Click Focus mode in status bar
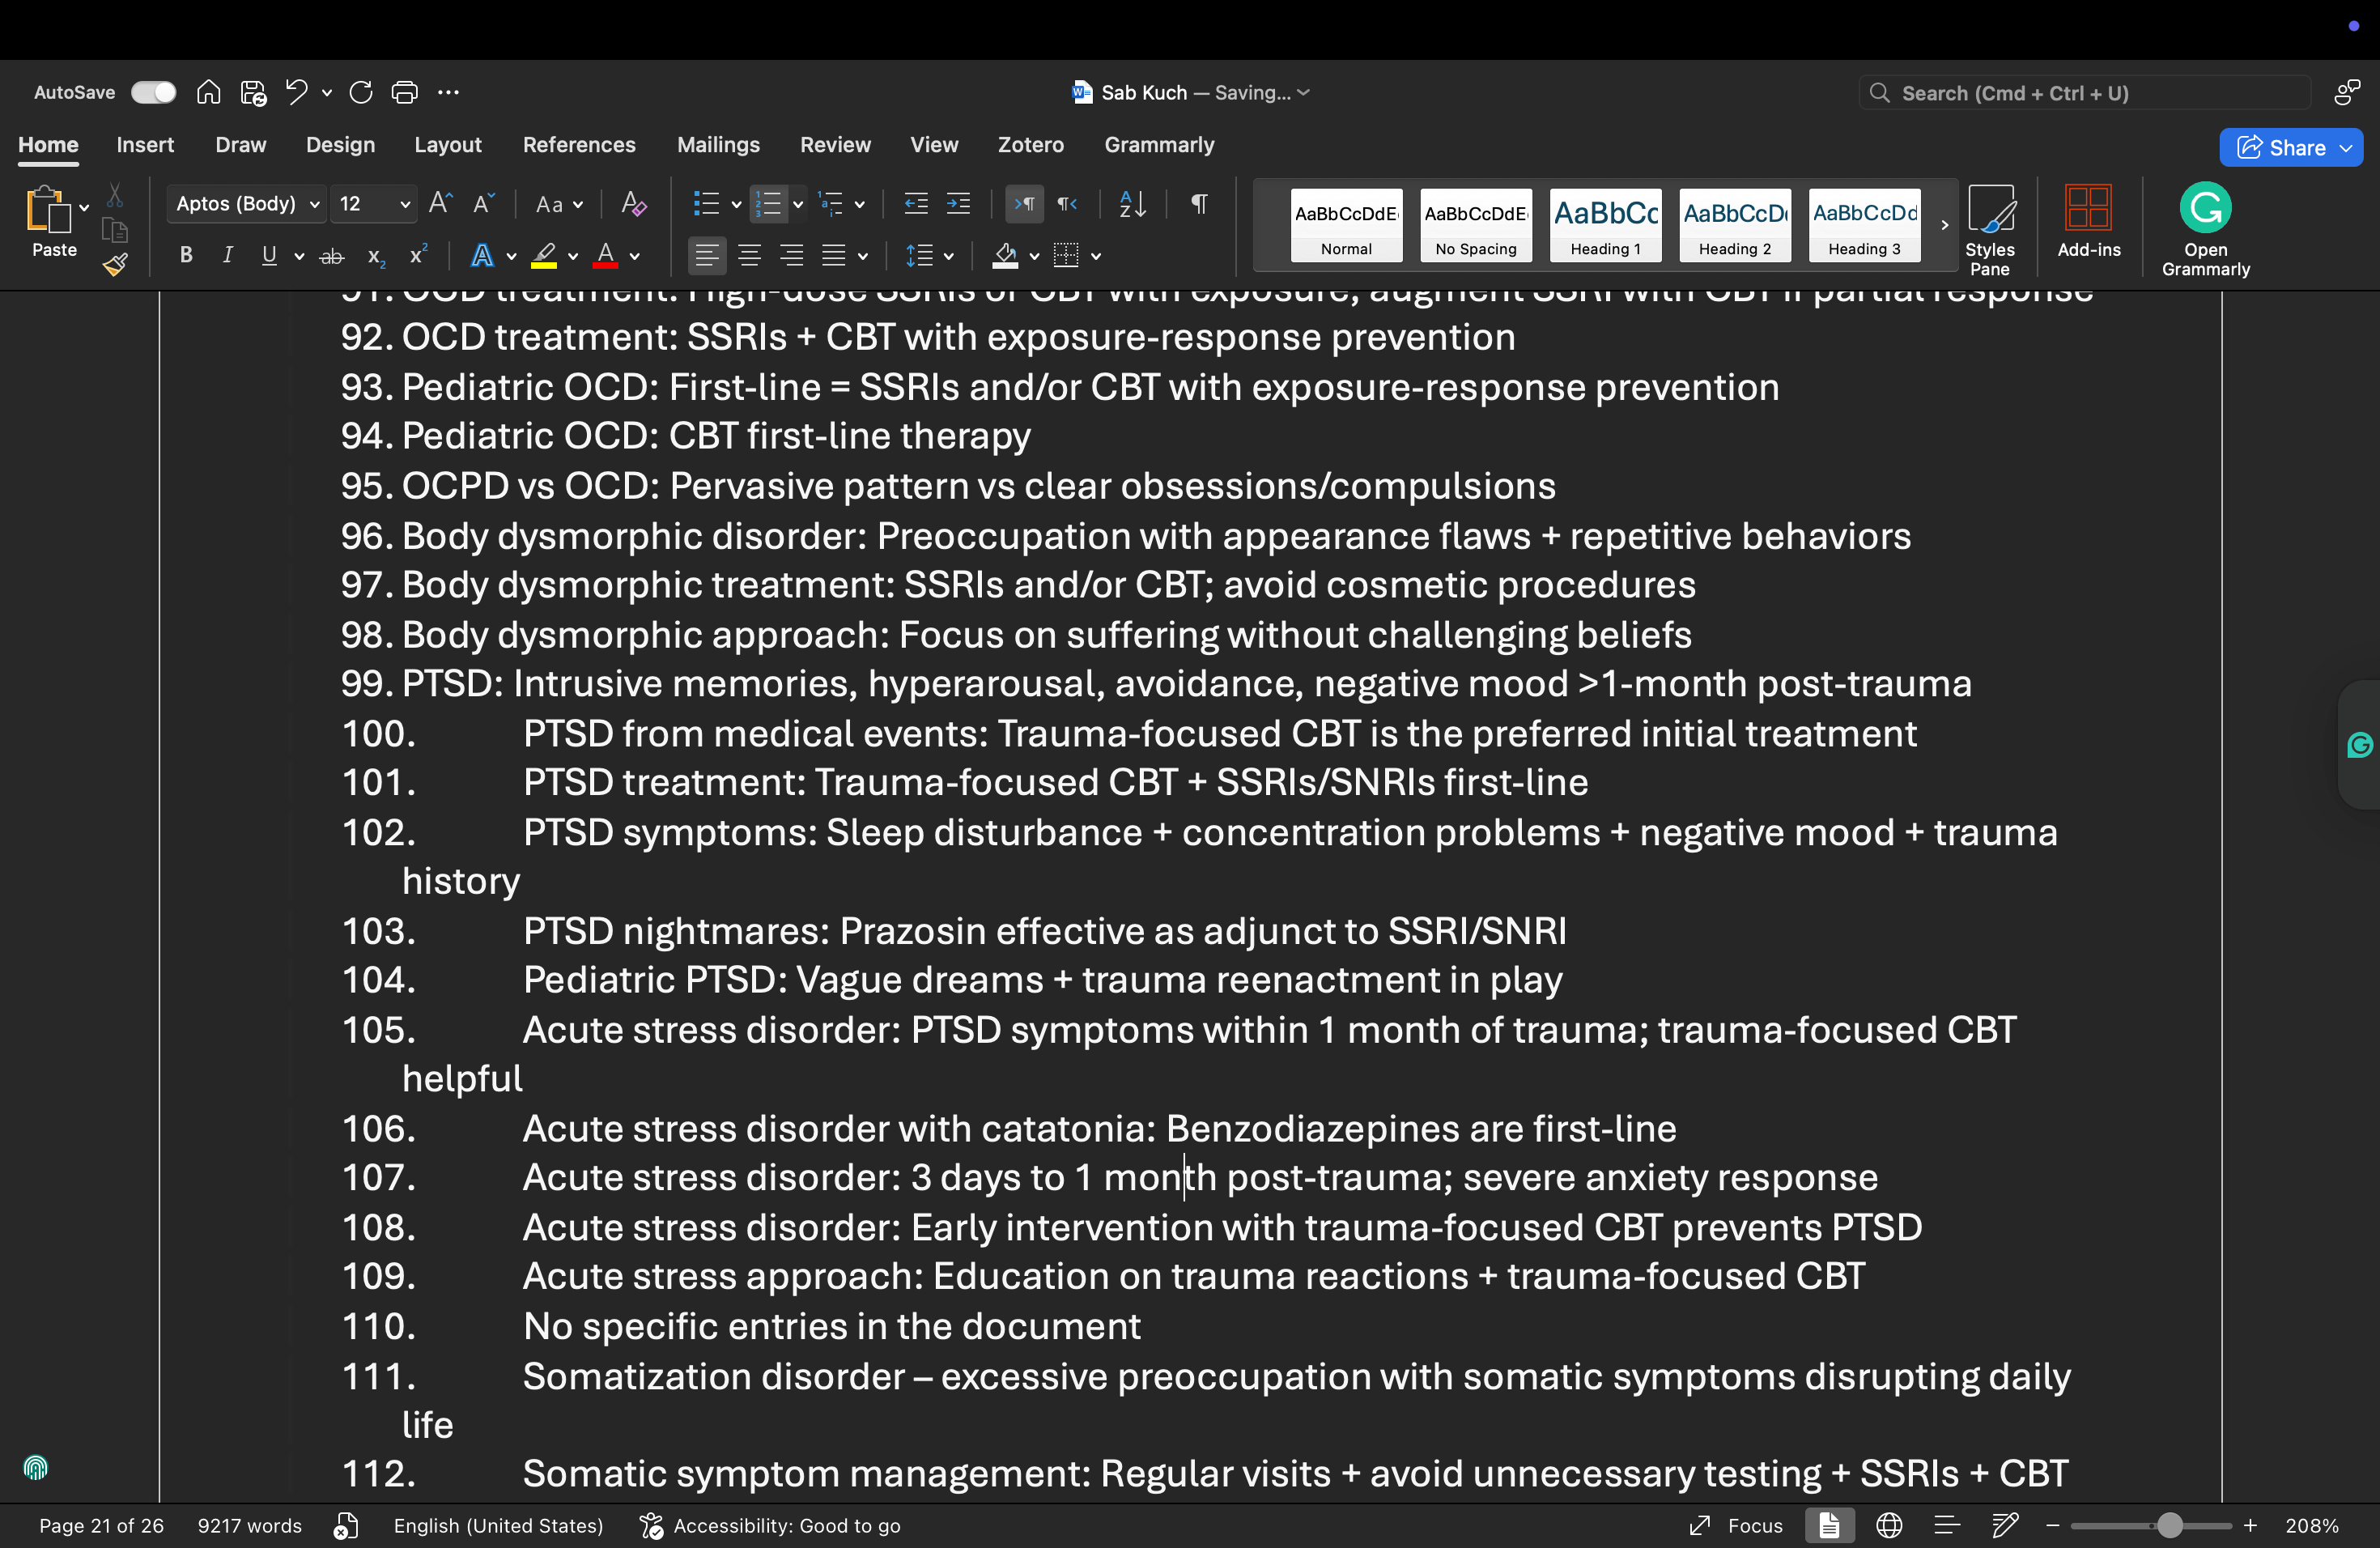Viewport: 2380px width, 1548px height. tap(1735, 1525)
